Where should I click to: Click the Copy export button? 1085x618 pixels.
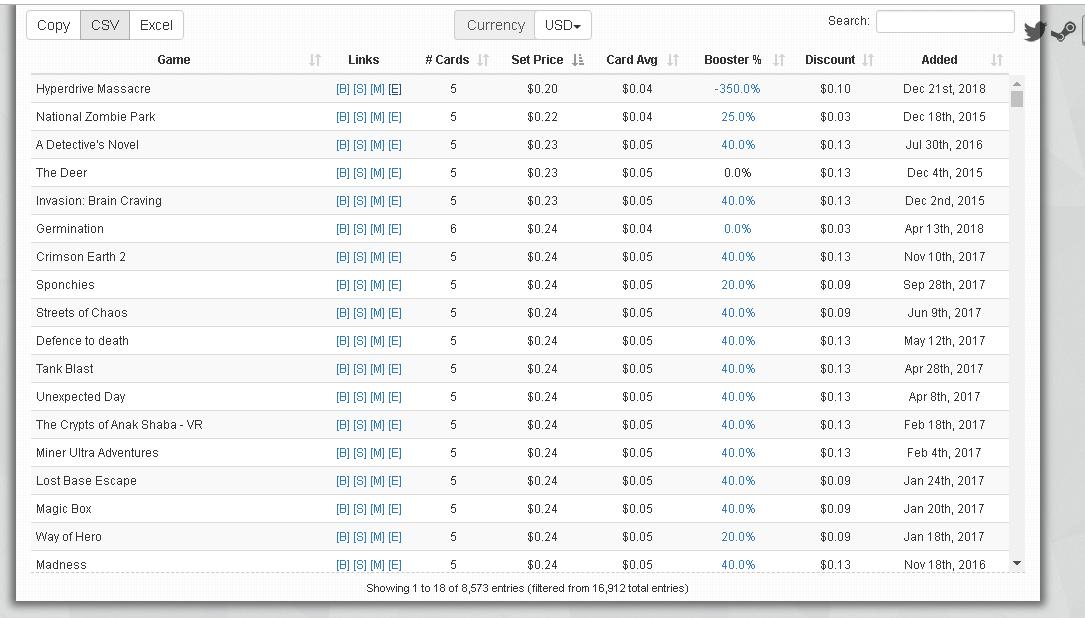pos(53,25)
